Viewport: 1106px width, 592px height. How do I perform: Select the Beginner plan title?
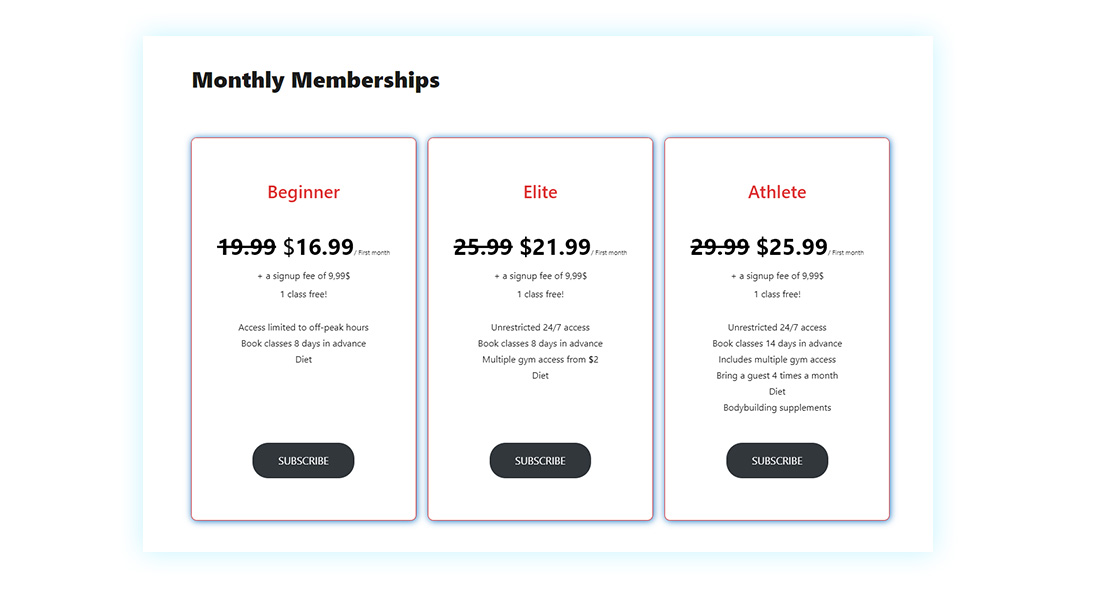point(303,192)
